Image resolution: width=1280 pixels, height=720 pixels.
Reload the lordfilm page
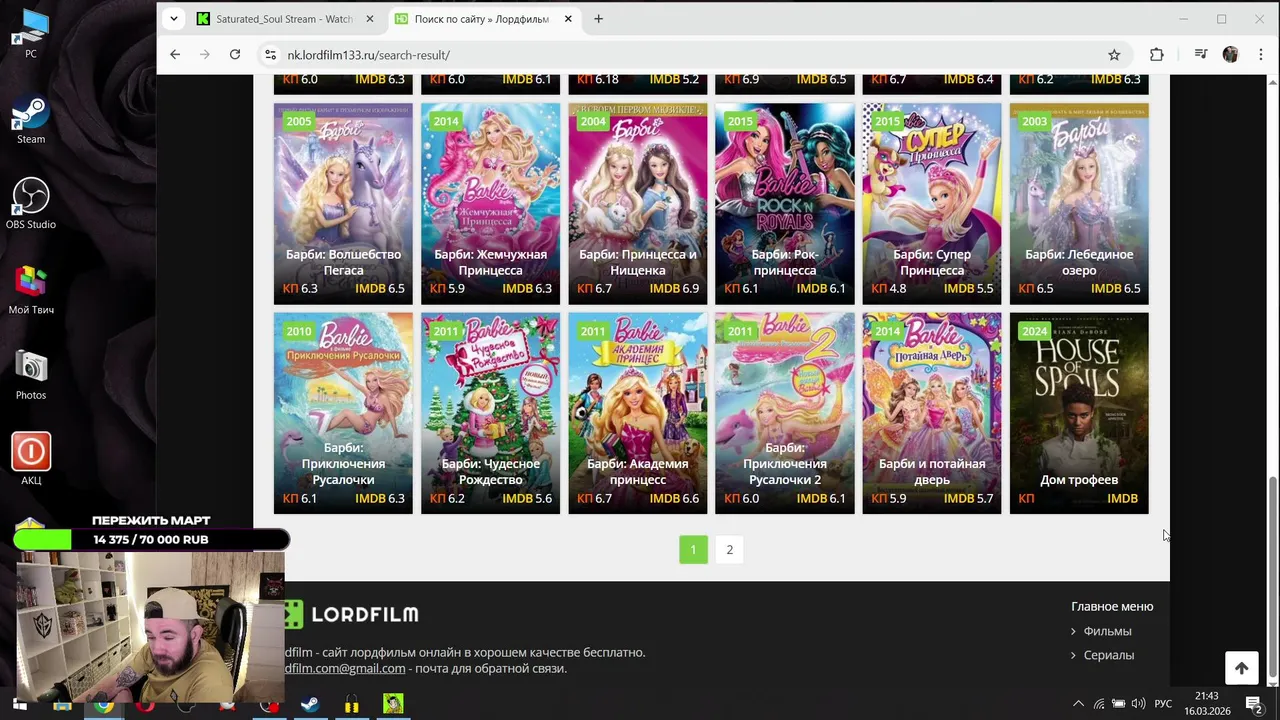tap(235, 55)
